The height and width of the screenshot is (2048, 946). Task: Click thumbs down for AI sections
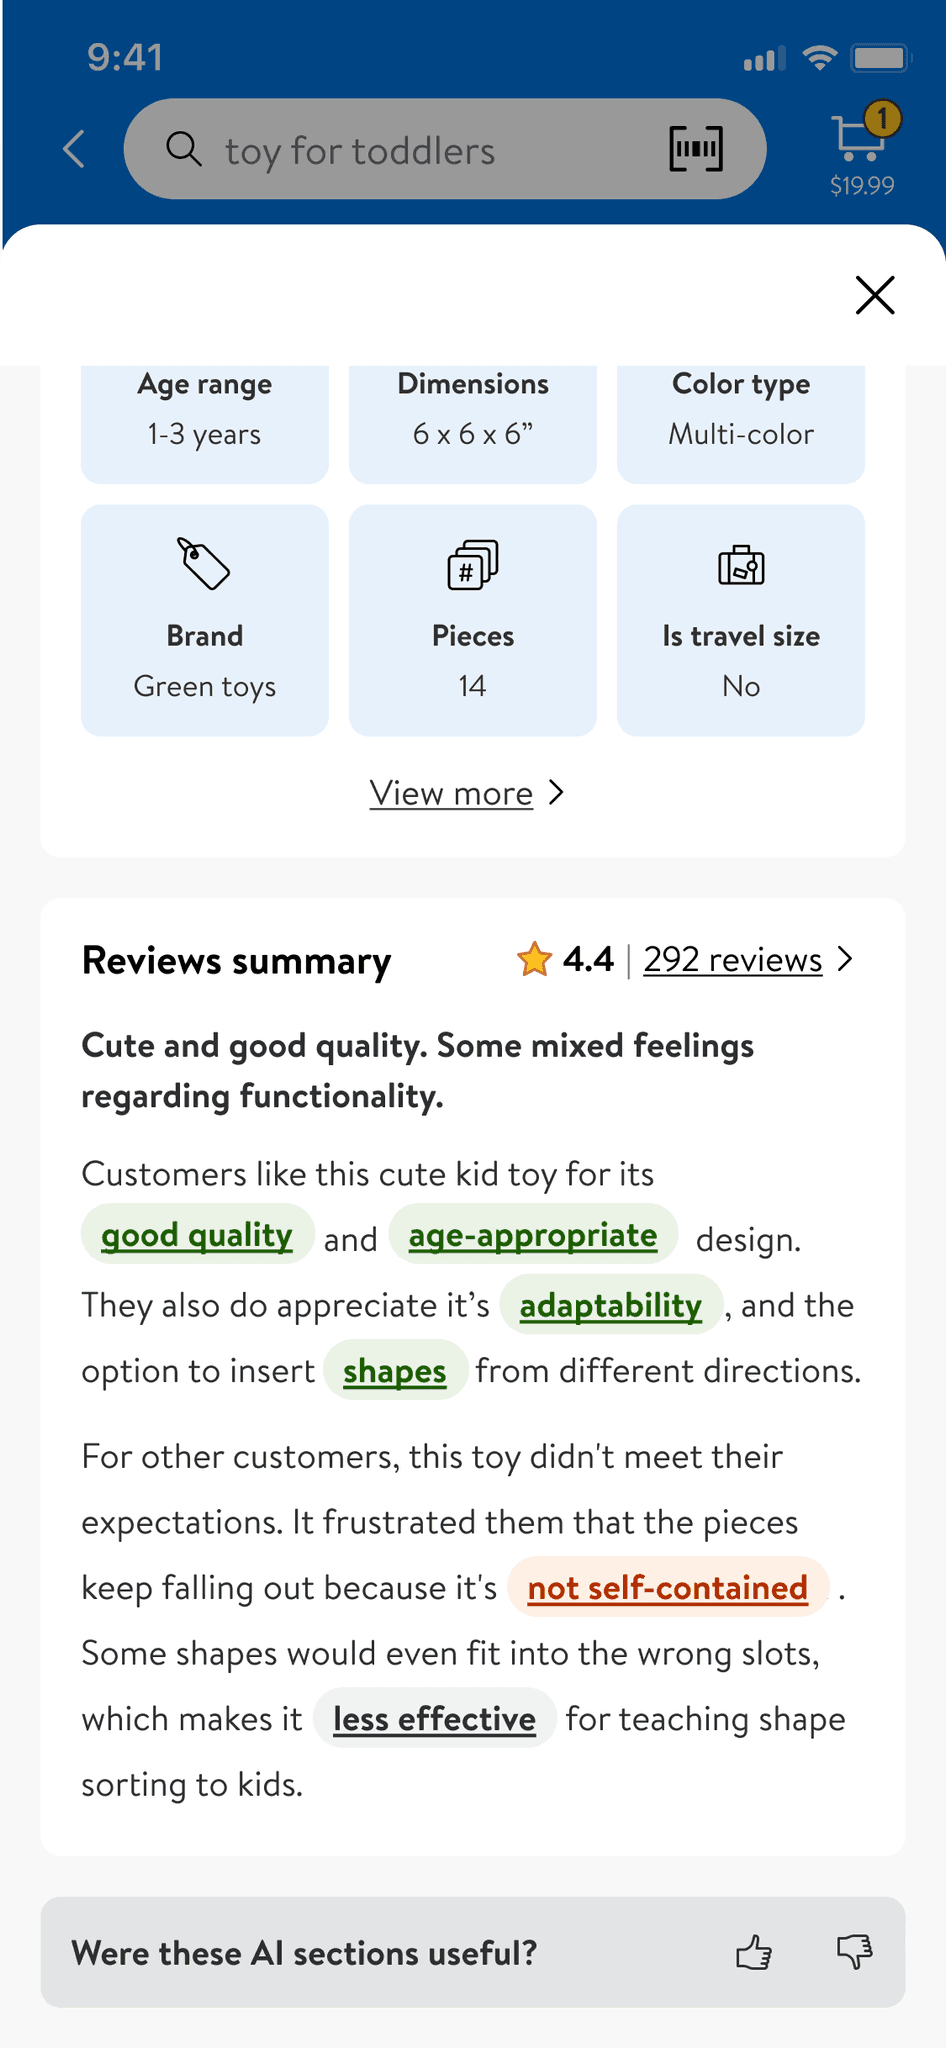tap(855, 1952)
